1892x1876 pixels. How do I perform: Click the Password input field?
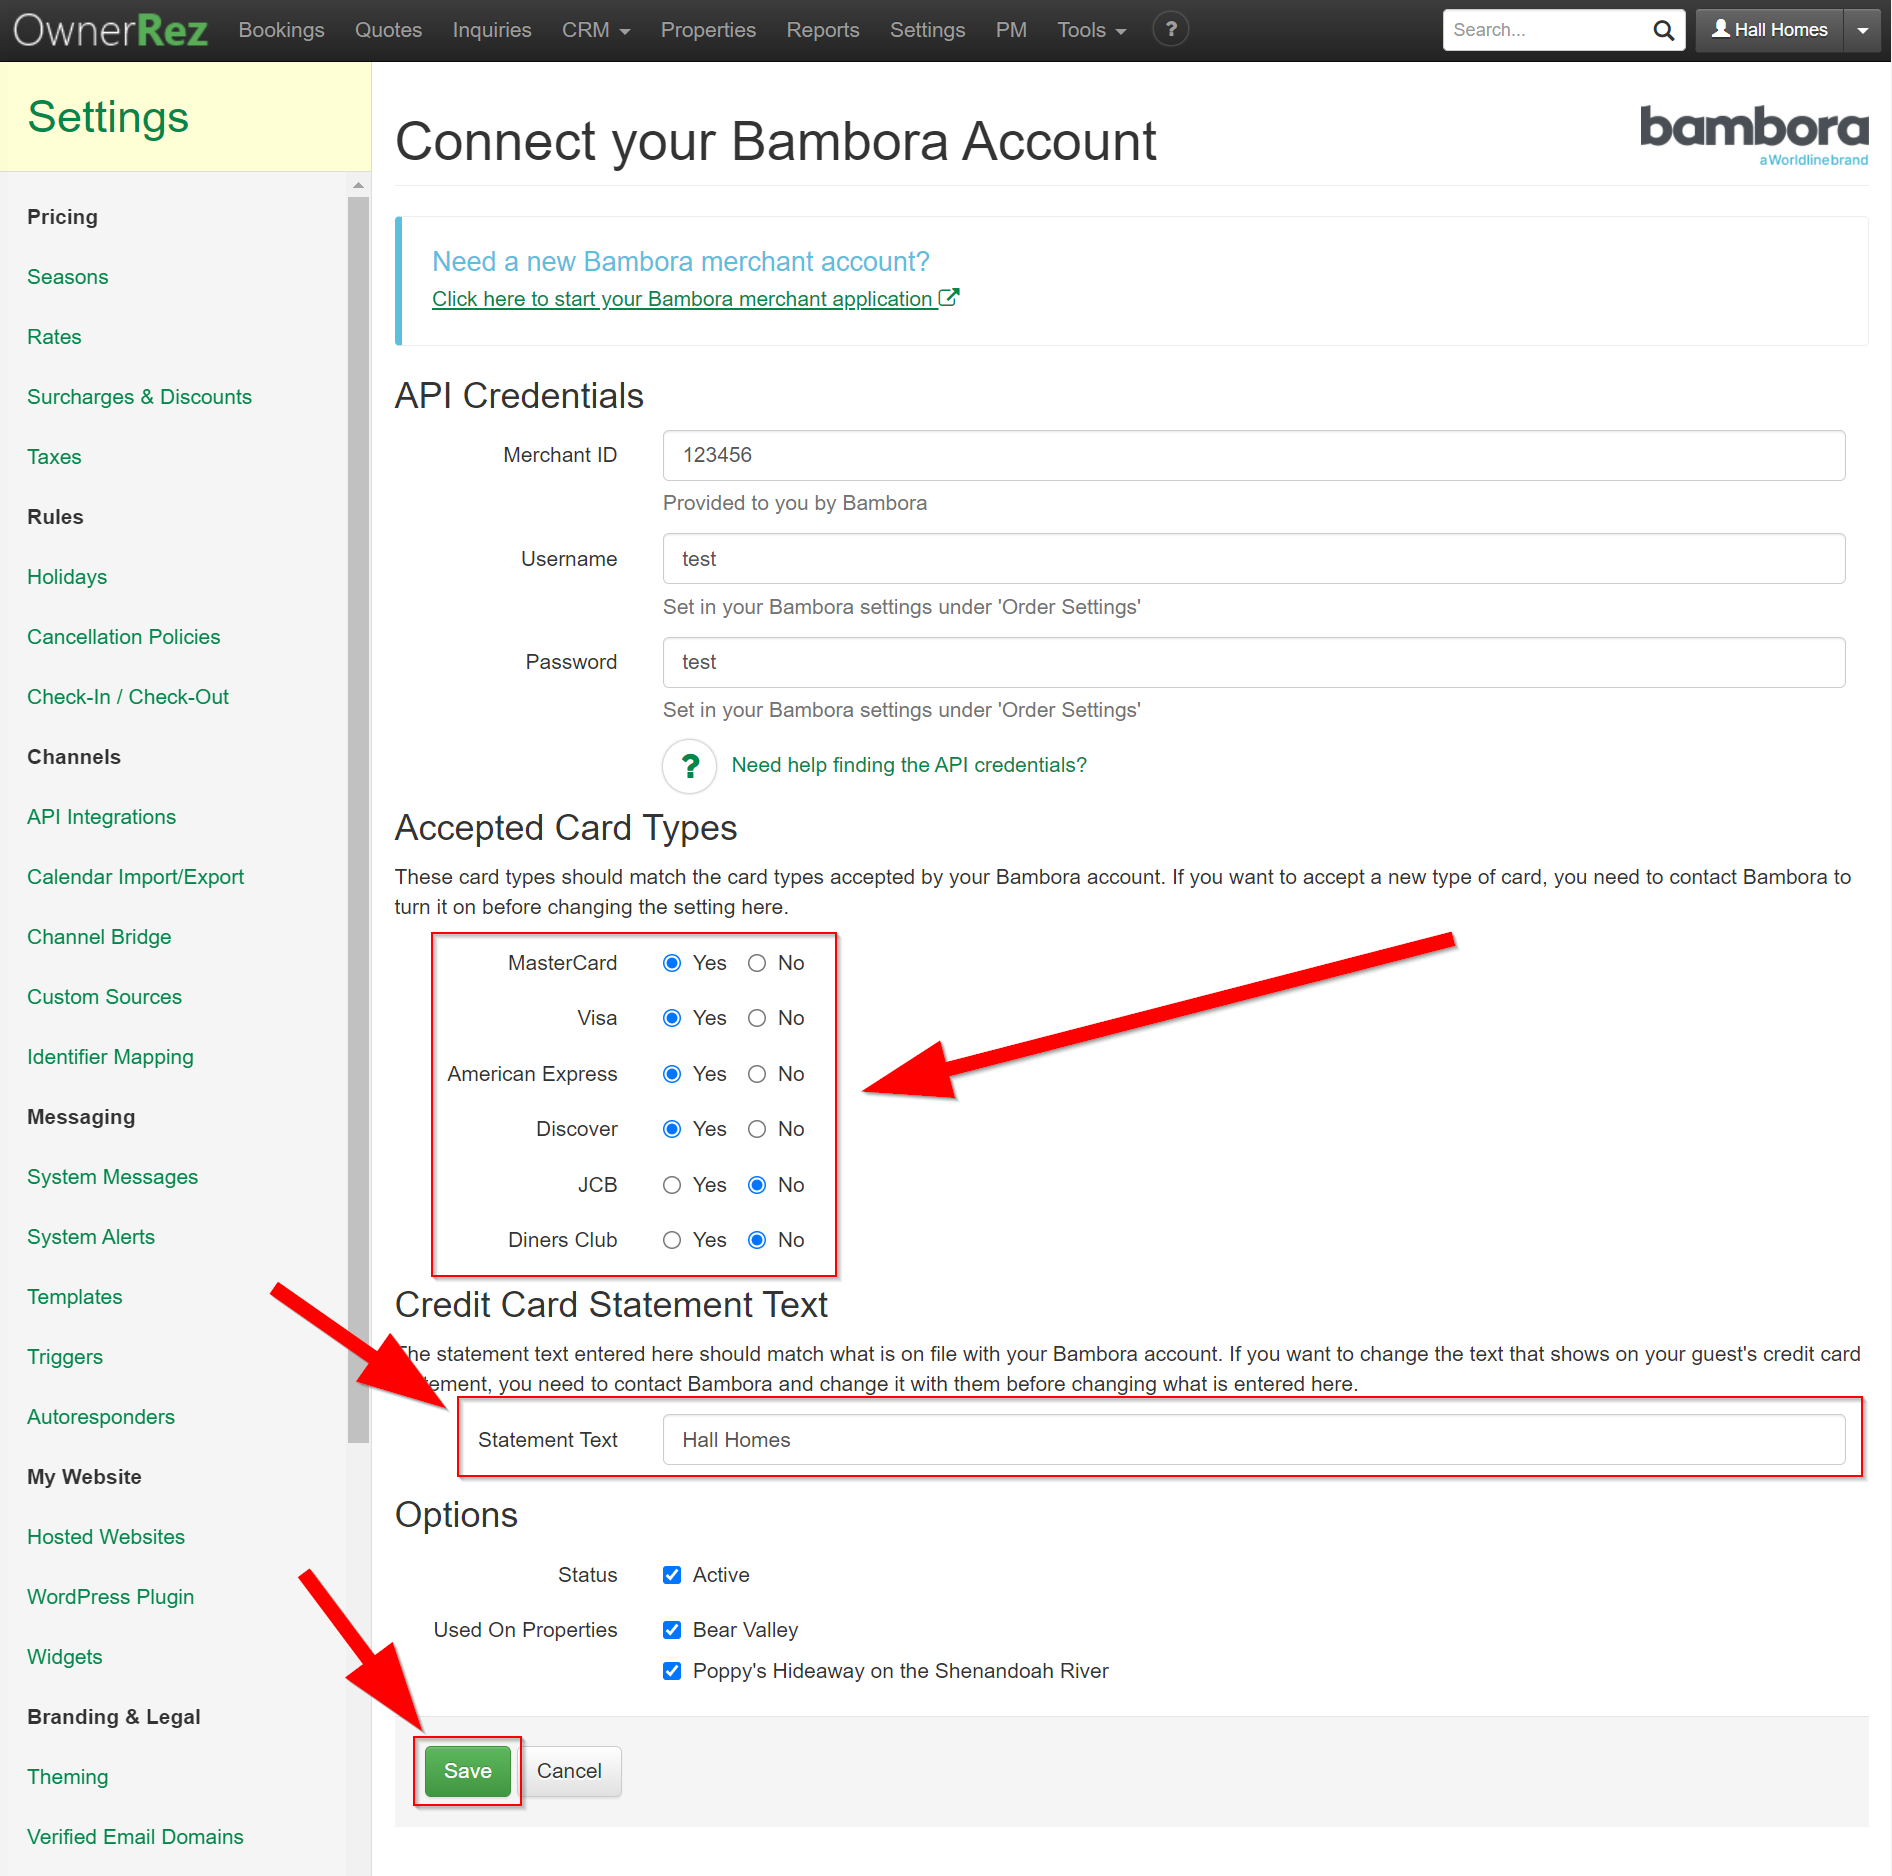pyautogui.click(x=1254, y=663)
